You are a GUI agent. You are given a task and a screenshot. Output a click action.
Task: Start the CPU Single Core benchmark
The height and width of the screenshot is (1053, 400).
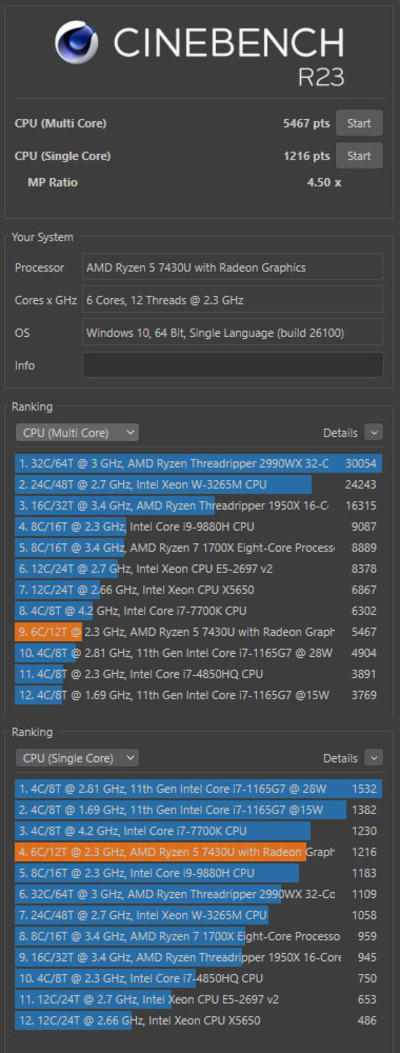coord(359,156)
